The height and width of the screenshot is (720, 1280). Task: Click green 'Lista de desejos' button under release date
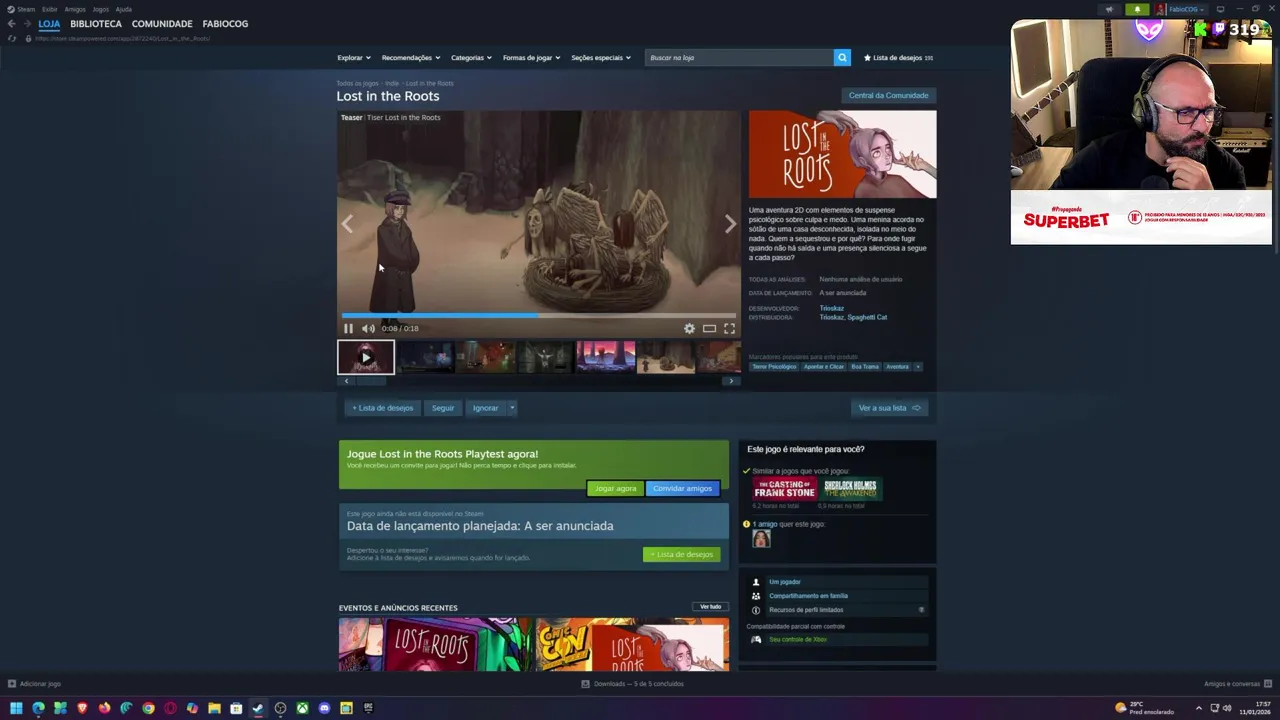click(681, 554)
